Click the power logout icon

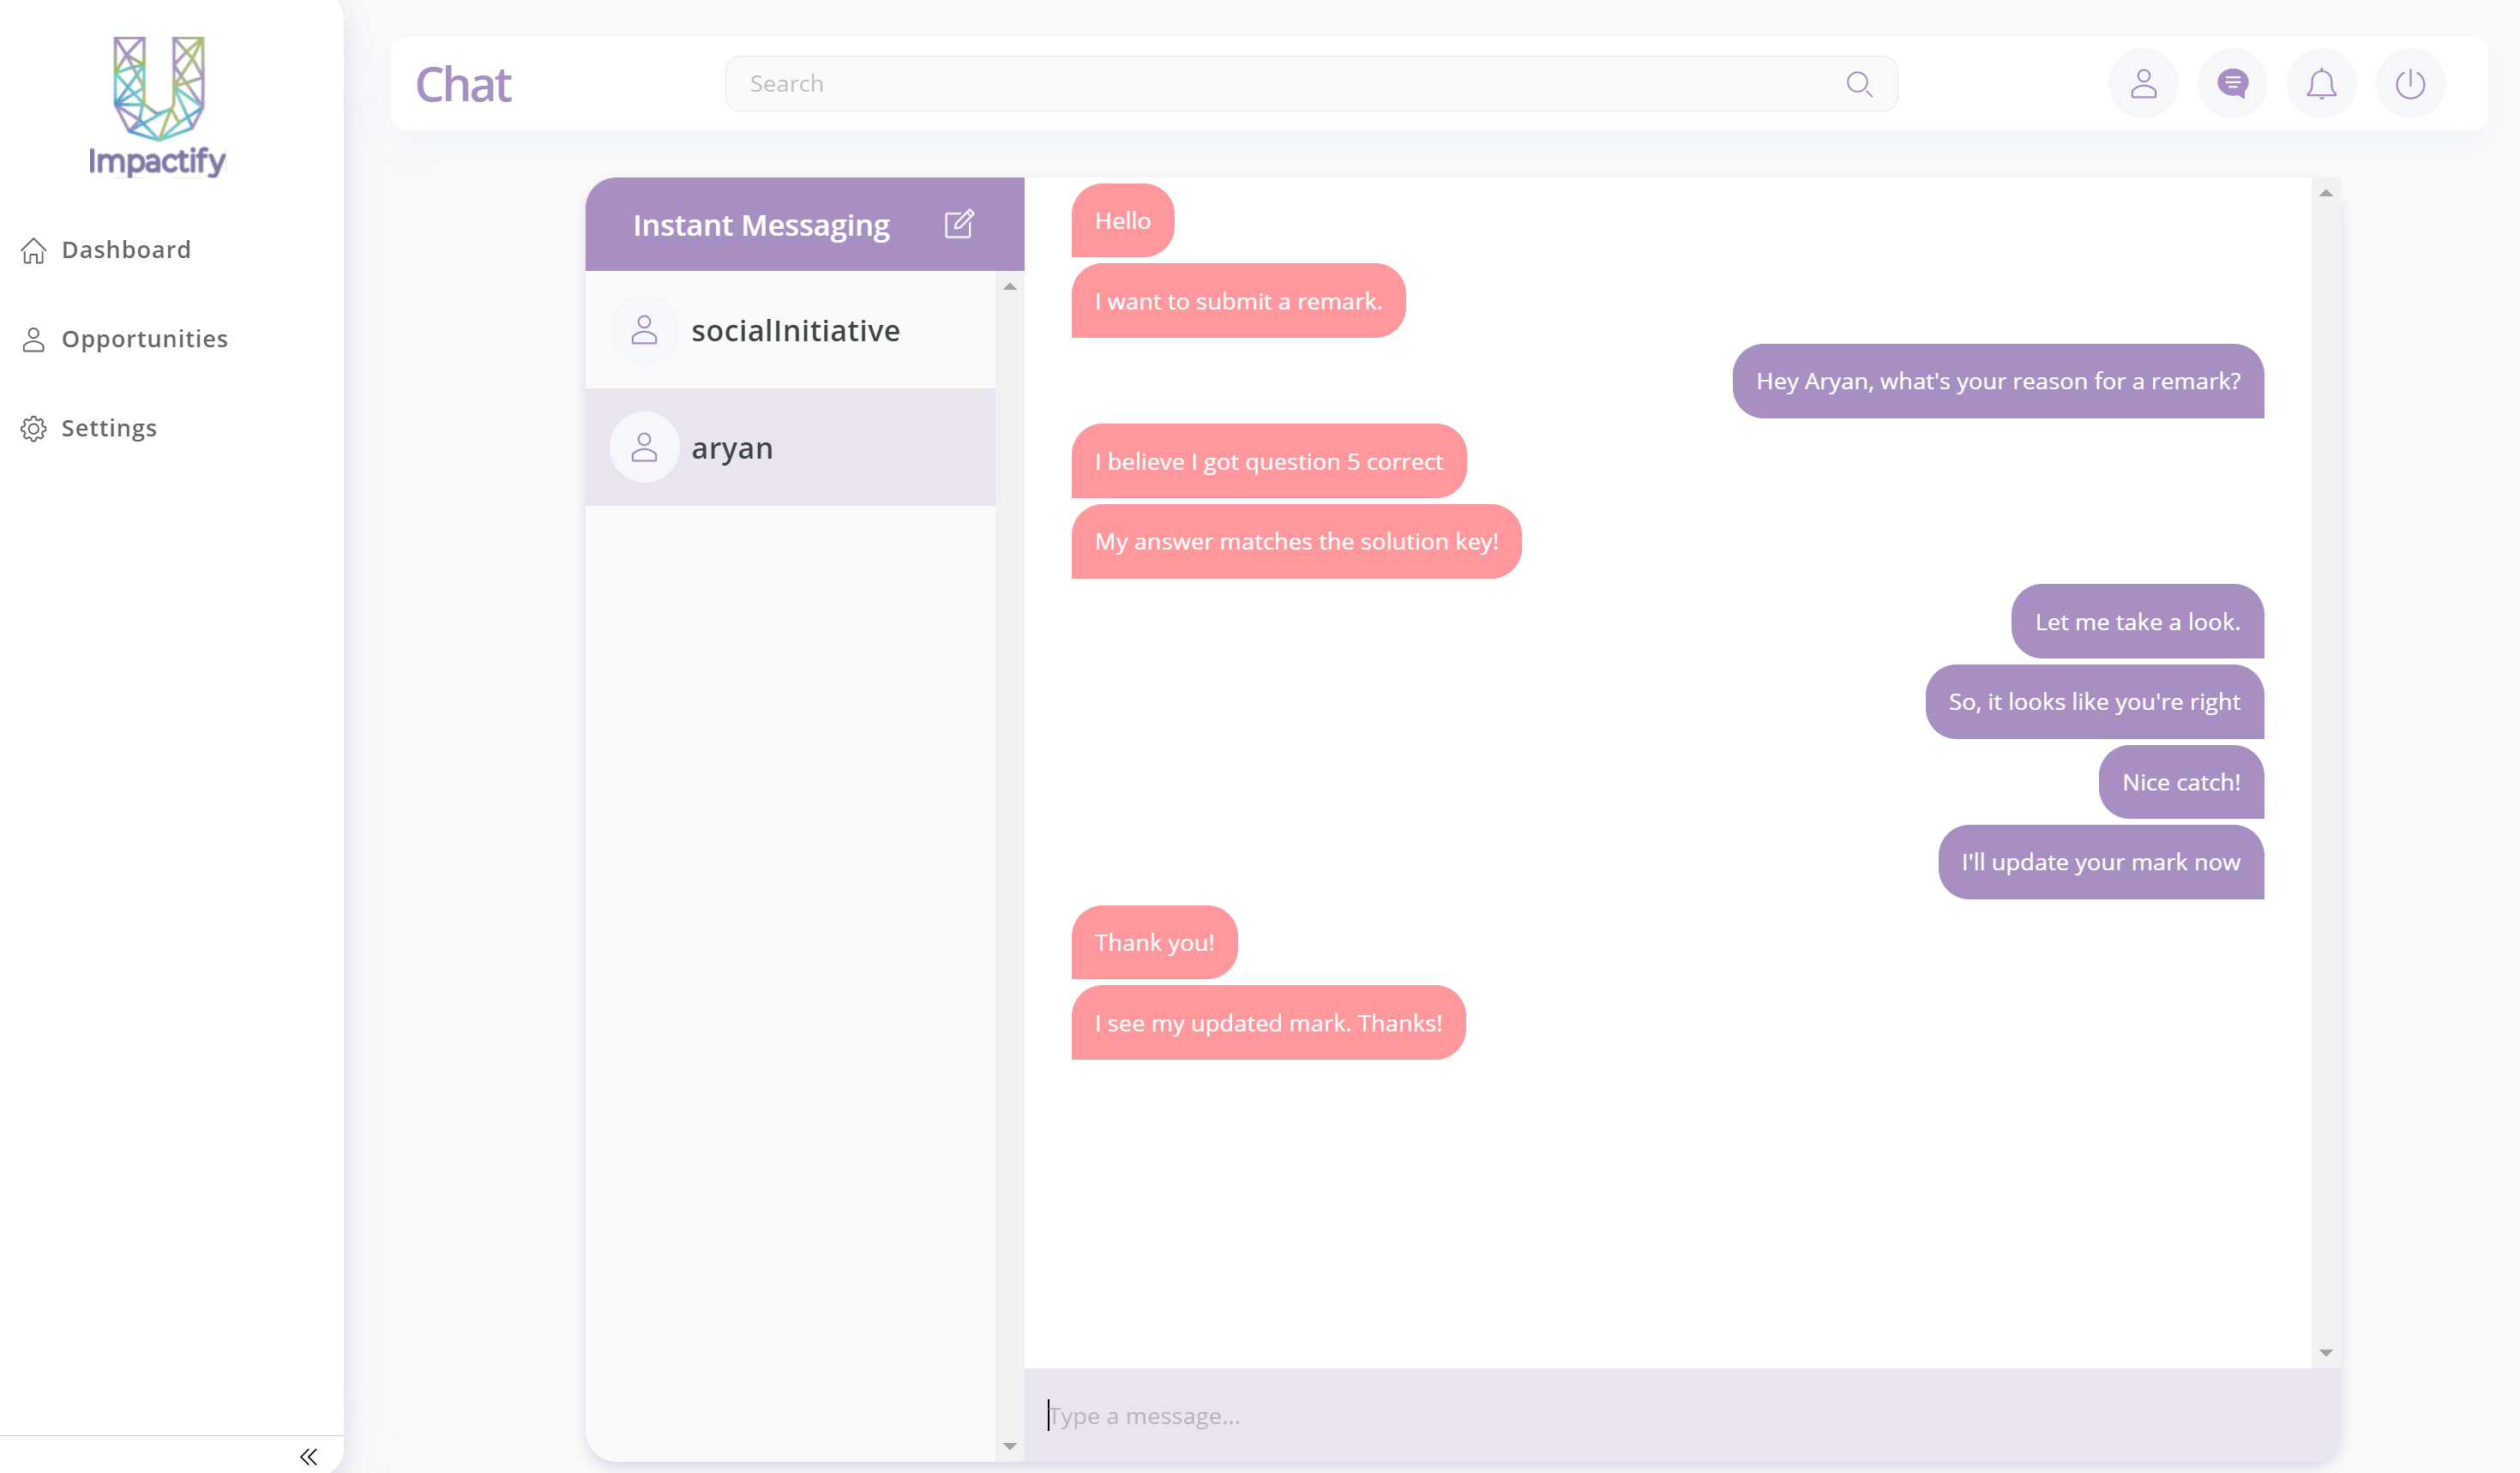(2409, 84)
